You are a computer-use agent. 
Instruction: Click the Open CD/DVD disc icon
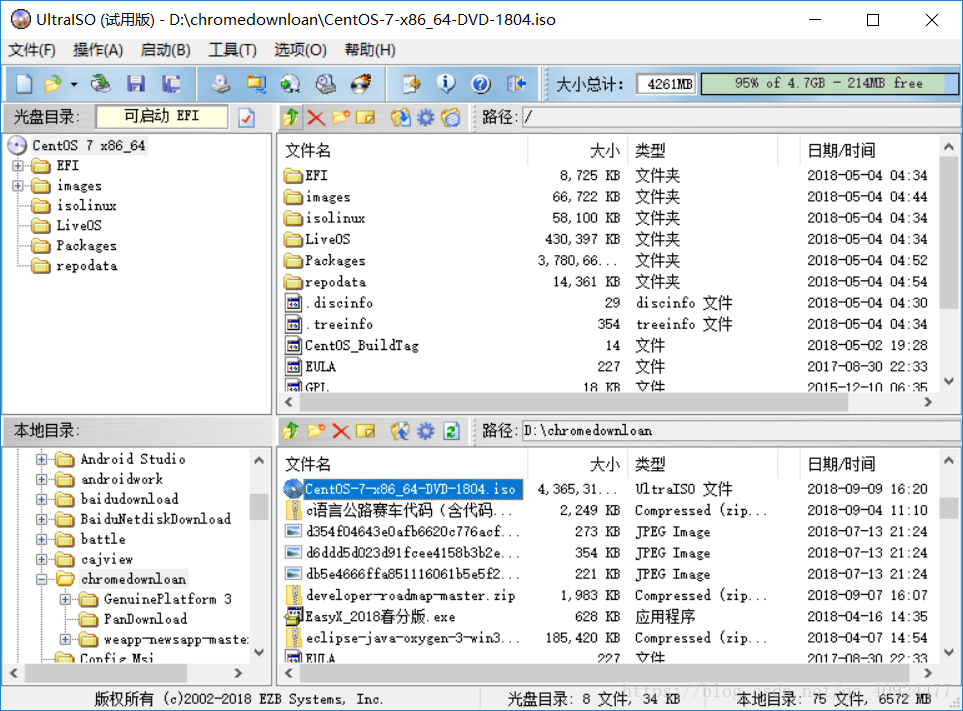pos(101,84)
